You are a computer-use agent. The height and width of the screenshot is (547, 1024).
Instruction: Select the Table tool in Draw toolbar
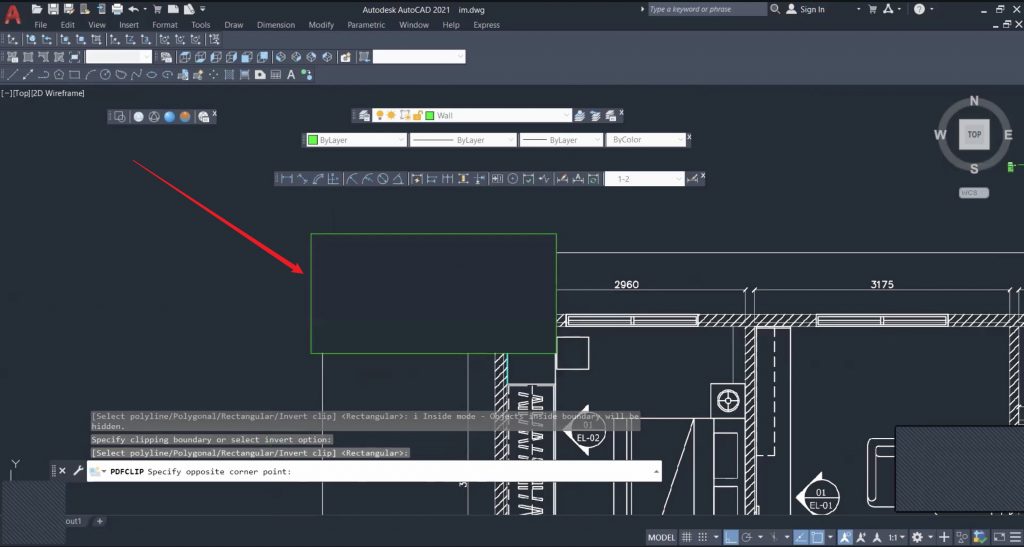tap(276, 74)
